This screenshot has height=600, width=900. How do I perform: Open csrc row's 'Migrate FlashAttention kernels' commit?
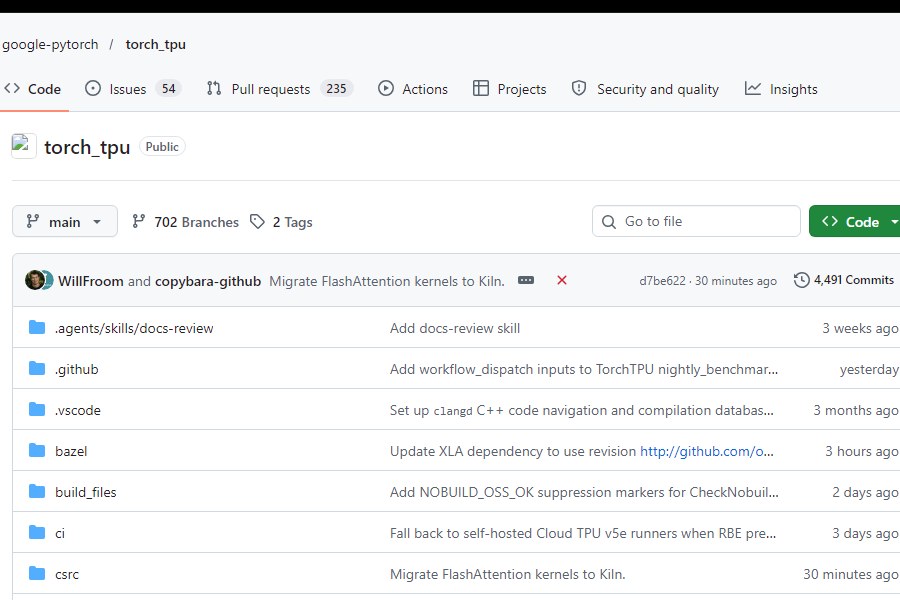pos(507,574)
